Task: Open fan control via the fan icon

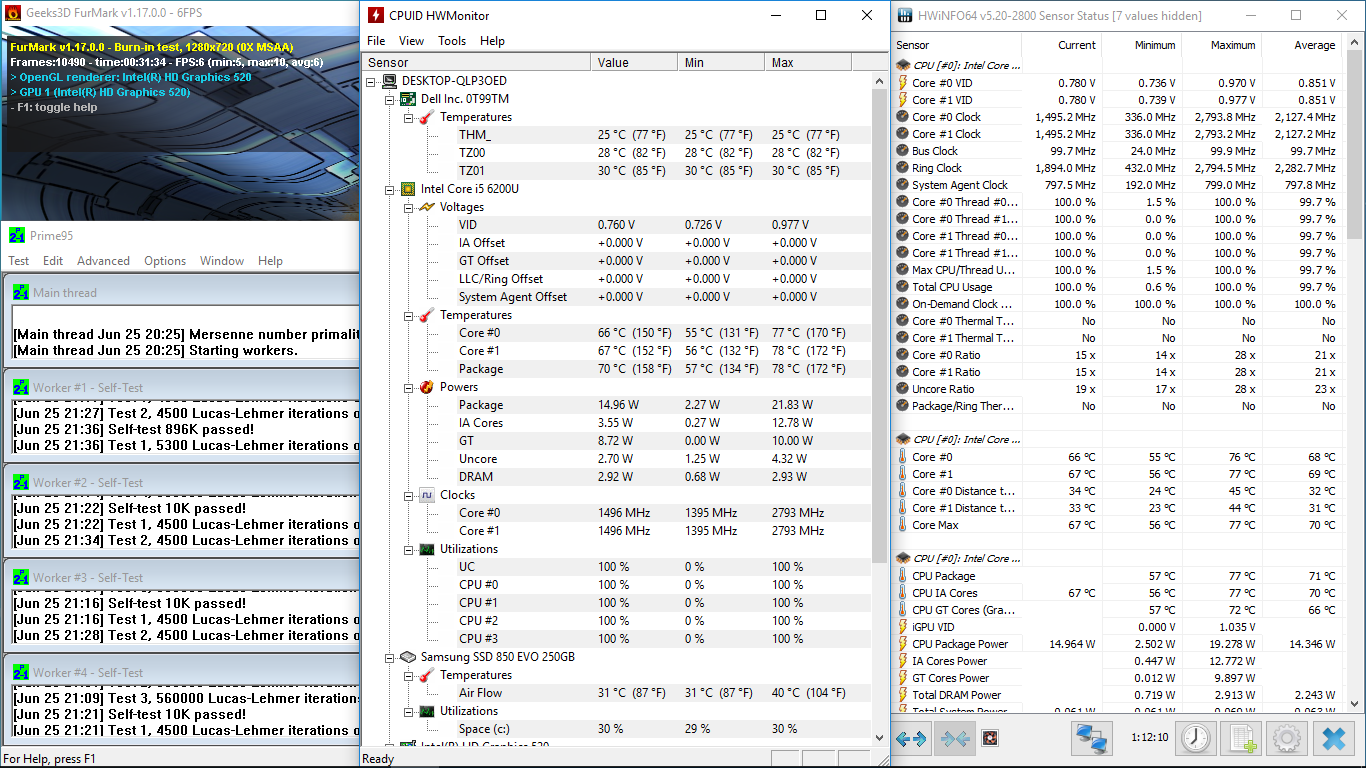Action: pos(990,740)
